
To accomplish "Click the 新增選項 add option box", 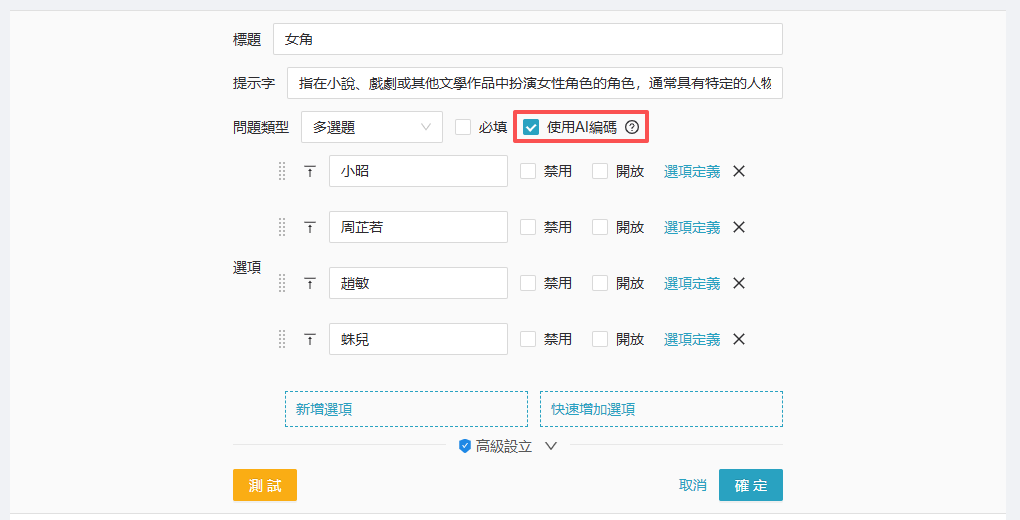I will (406, 409).
